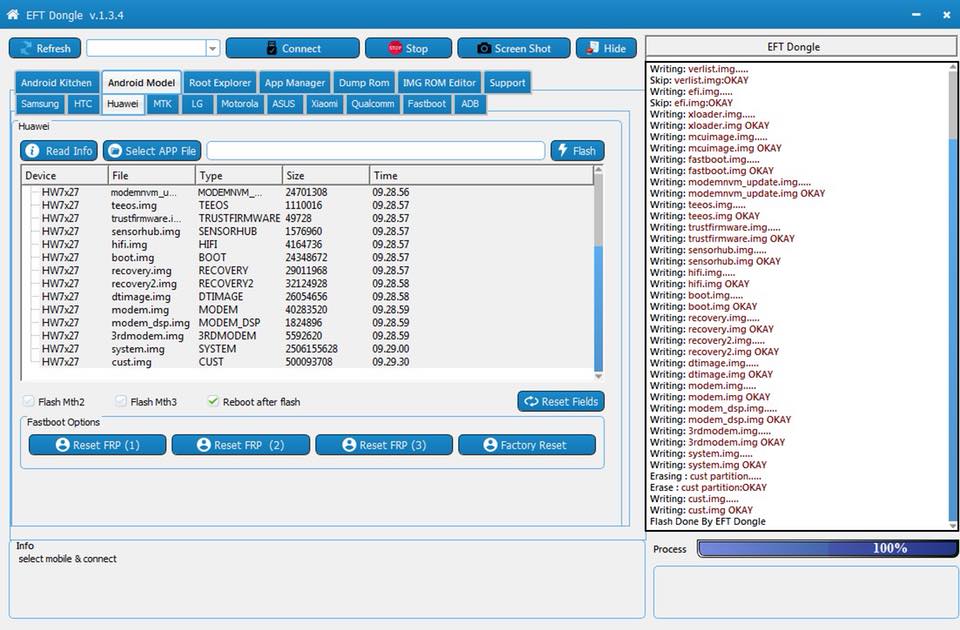
Task: Select the recovery.img row
Action: (307, 271)
